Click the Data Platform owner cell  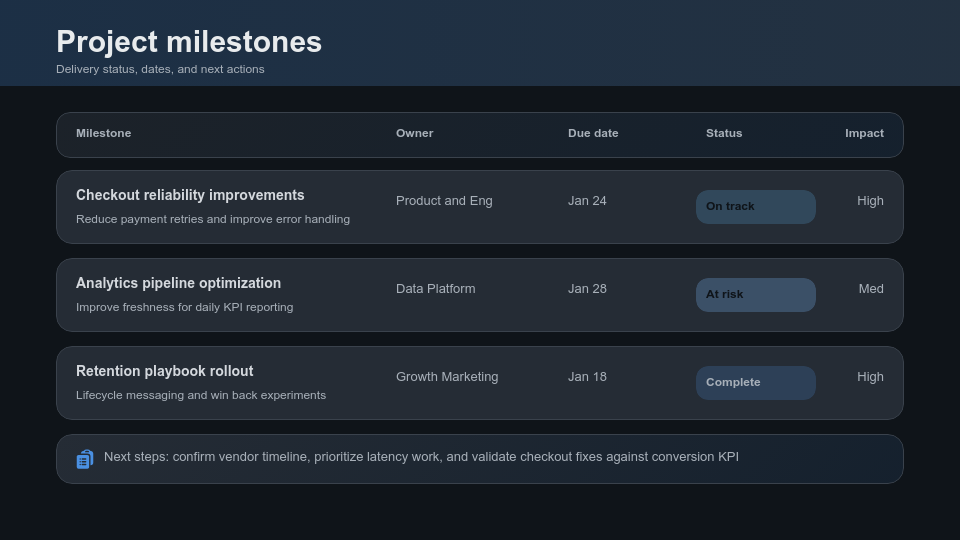(x=435, y=289)
